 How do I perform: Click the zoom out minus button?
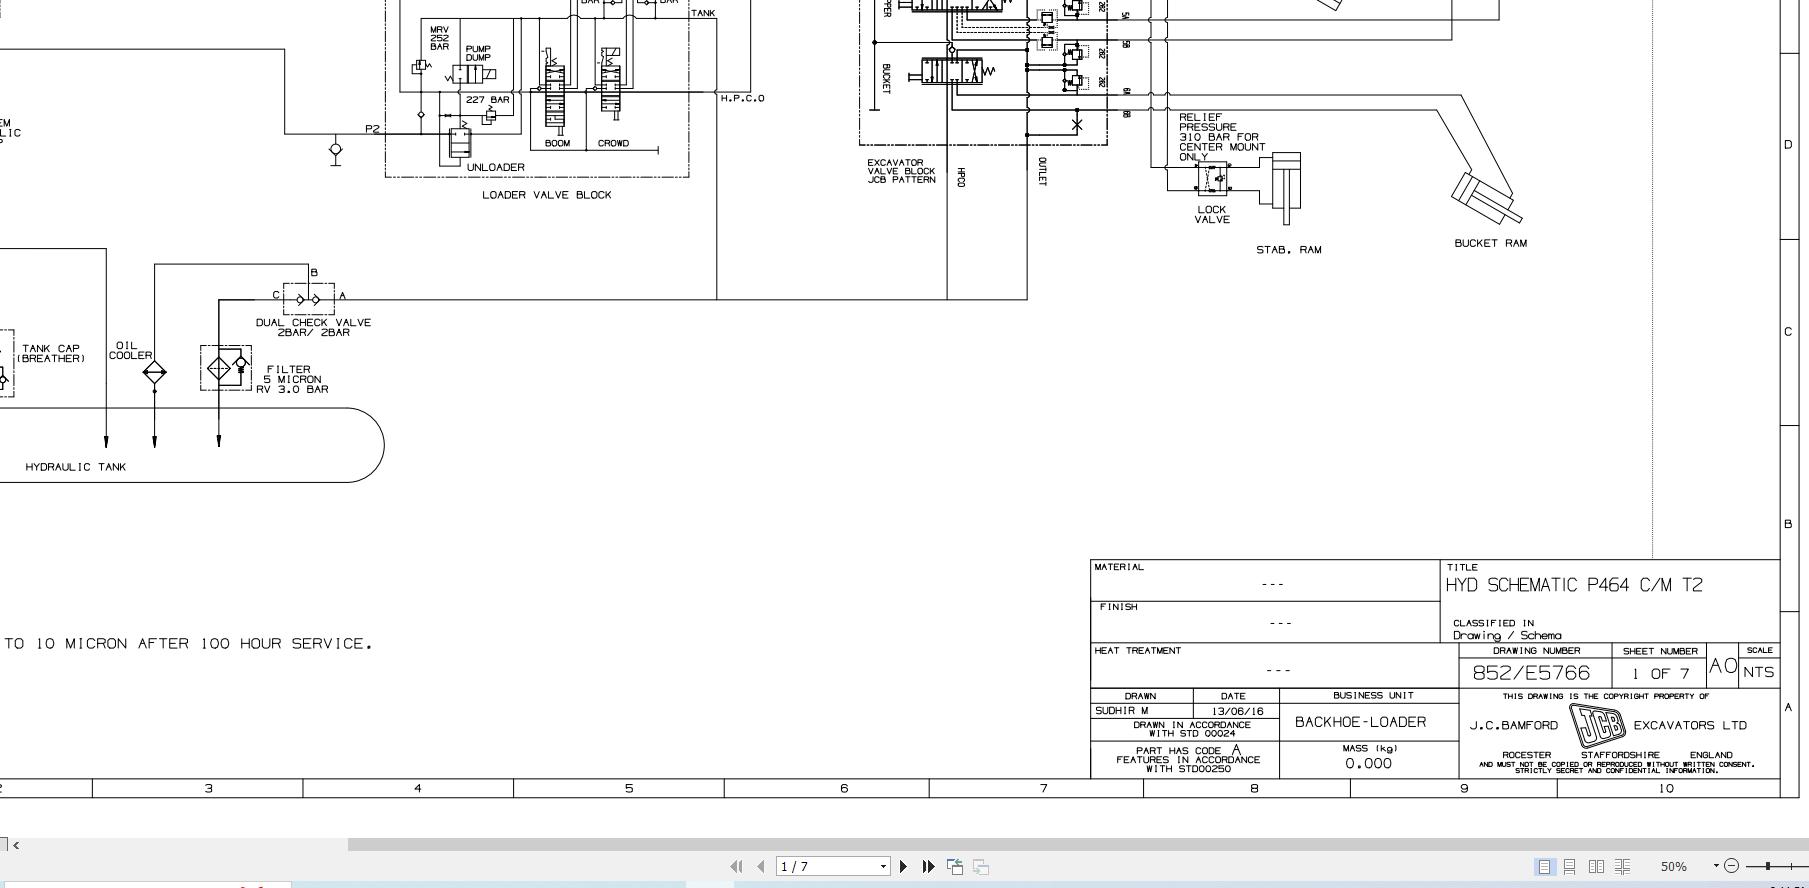(1732, 866)
